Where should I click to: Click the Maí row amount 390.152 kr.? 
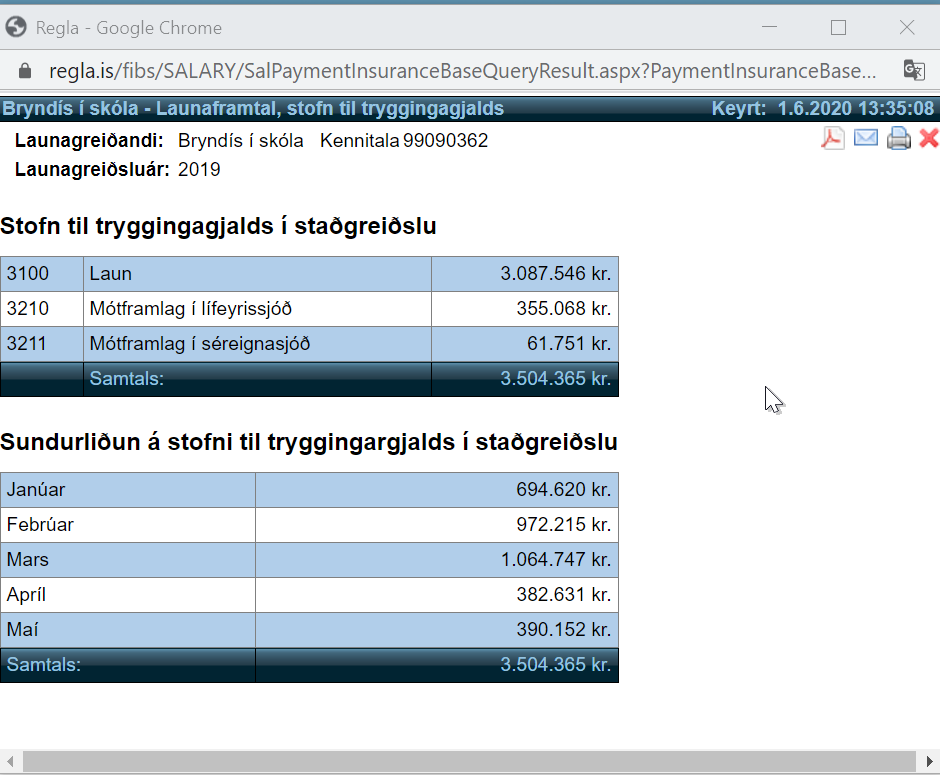(x=563, y=630)
